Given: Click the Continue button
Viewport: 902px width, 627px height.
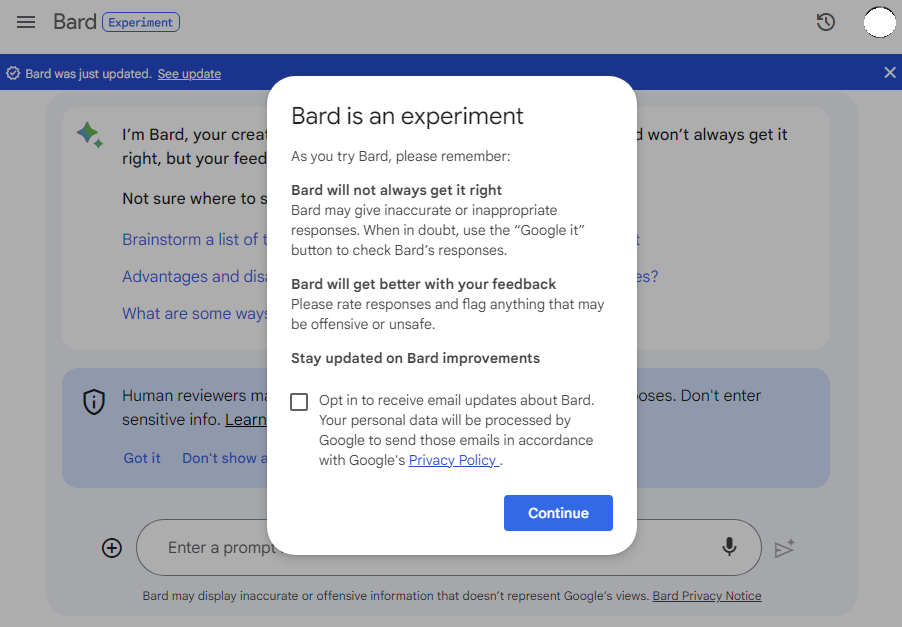Looking at the screenshot, I should click(x=558, y=513).
